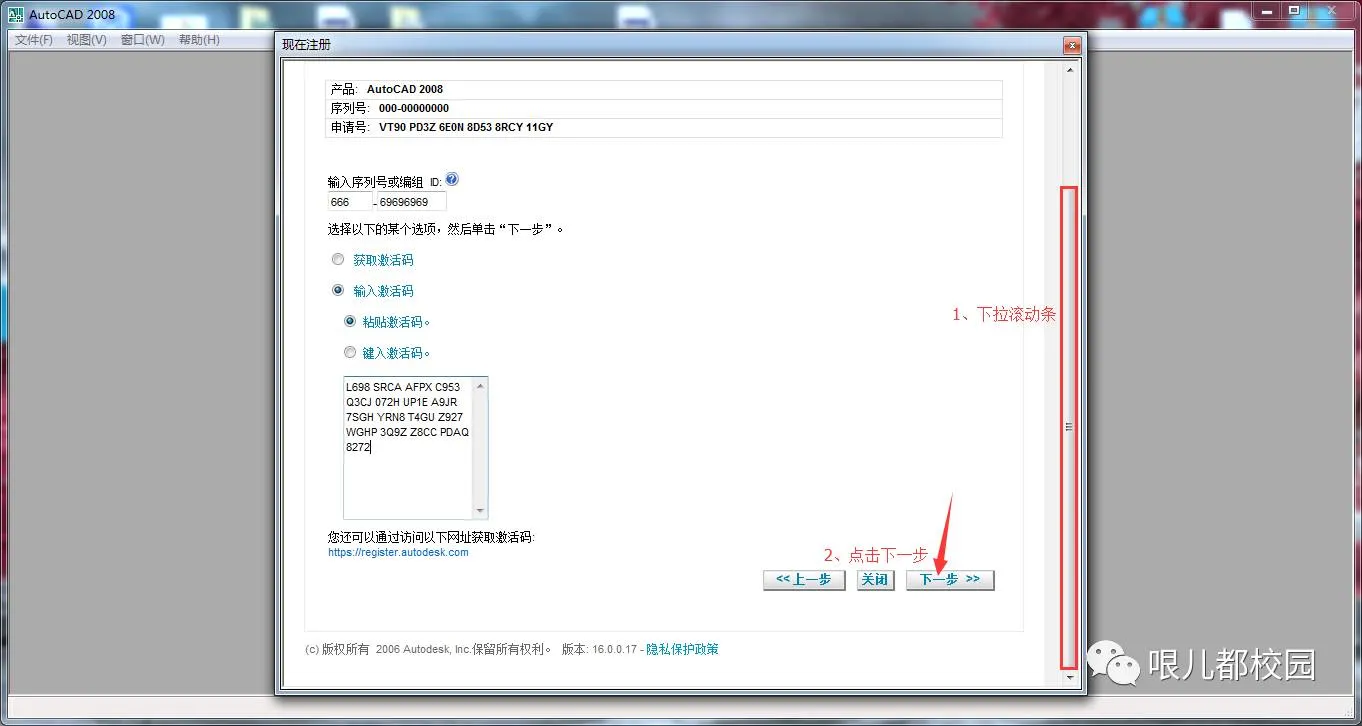Click the 输入序列号或编组 ID label
The width and height of the screenshot is (1362, 726).
(x=384, y=182)
